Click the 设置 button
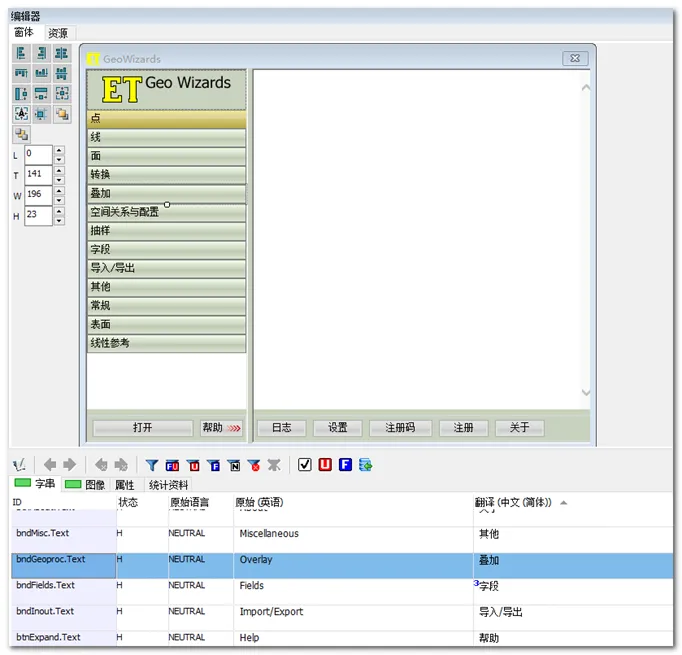 338,428
